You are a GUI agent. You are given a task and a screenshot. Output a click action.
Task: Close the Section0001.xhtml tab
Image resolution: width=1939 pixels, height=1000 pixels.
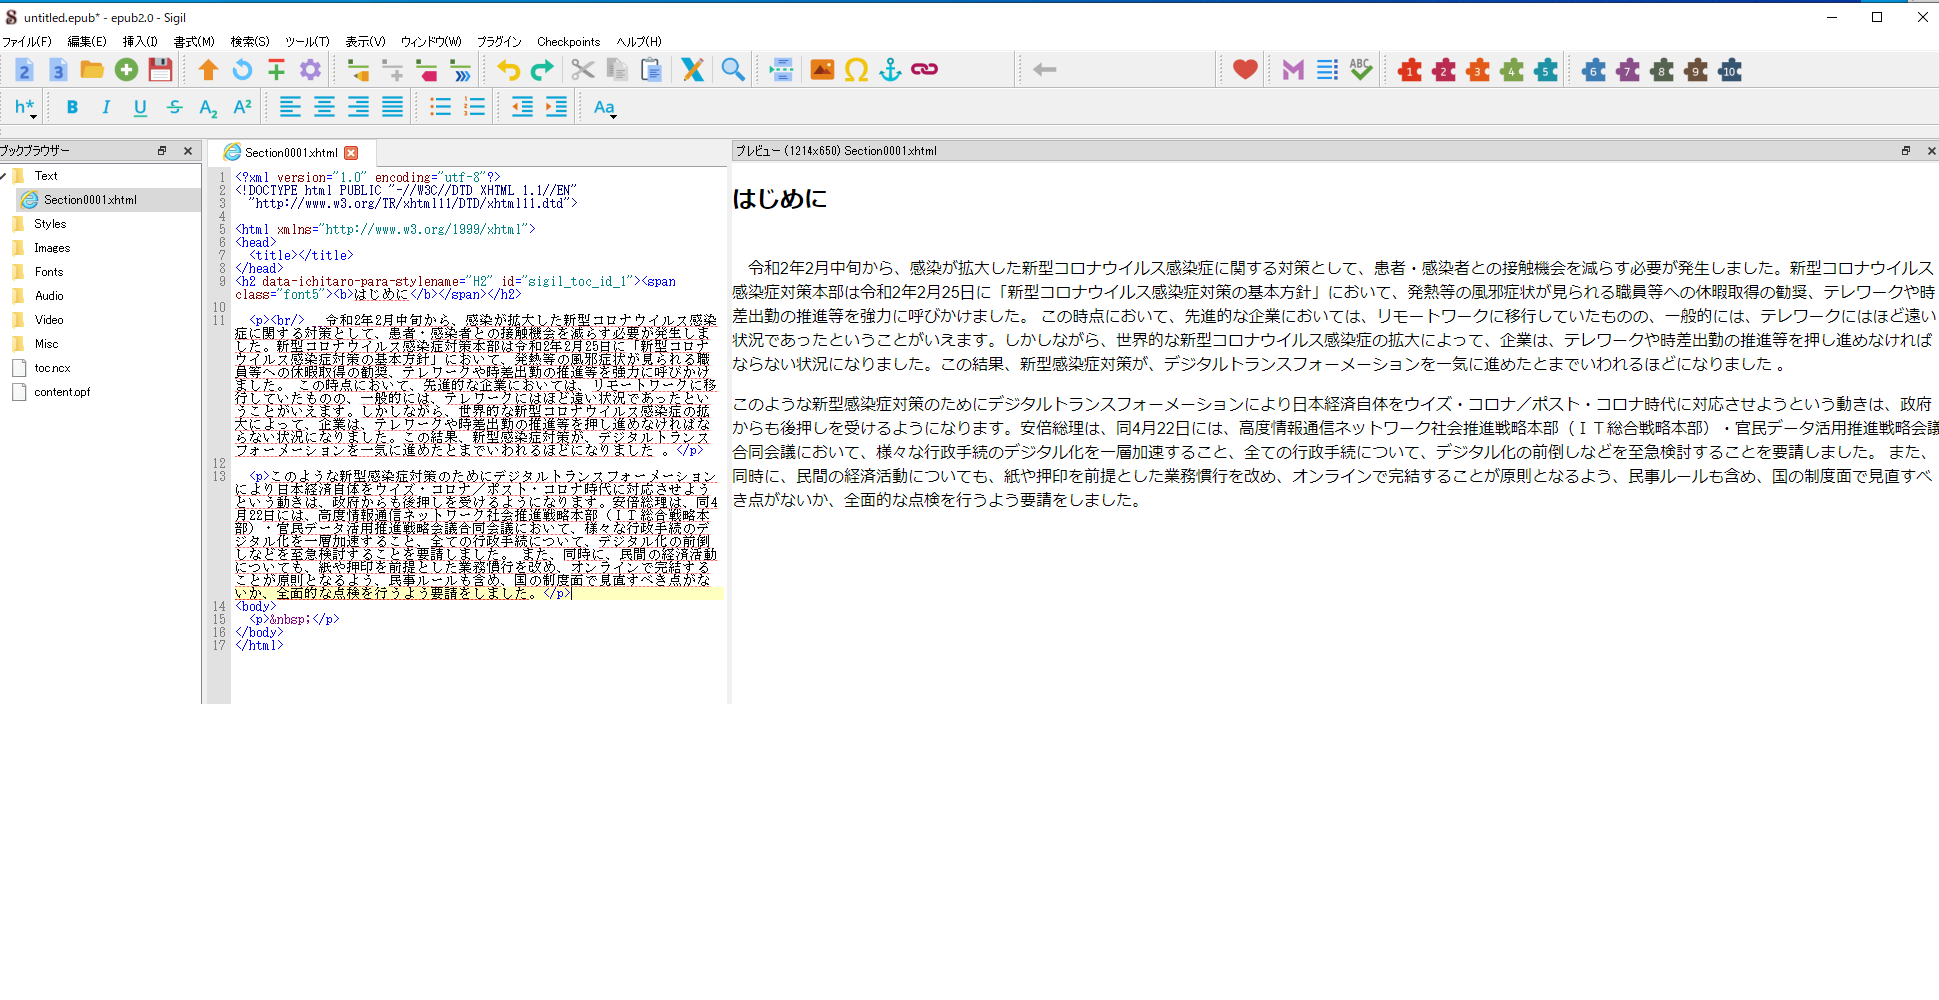coord(351,153)
